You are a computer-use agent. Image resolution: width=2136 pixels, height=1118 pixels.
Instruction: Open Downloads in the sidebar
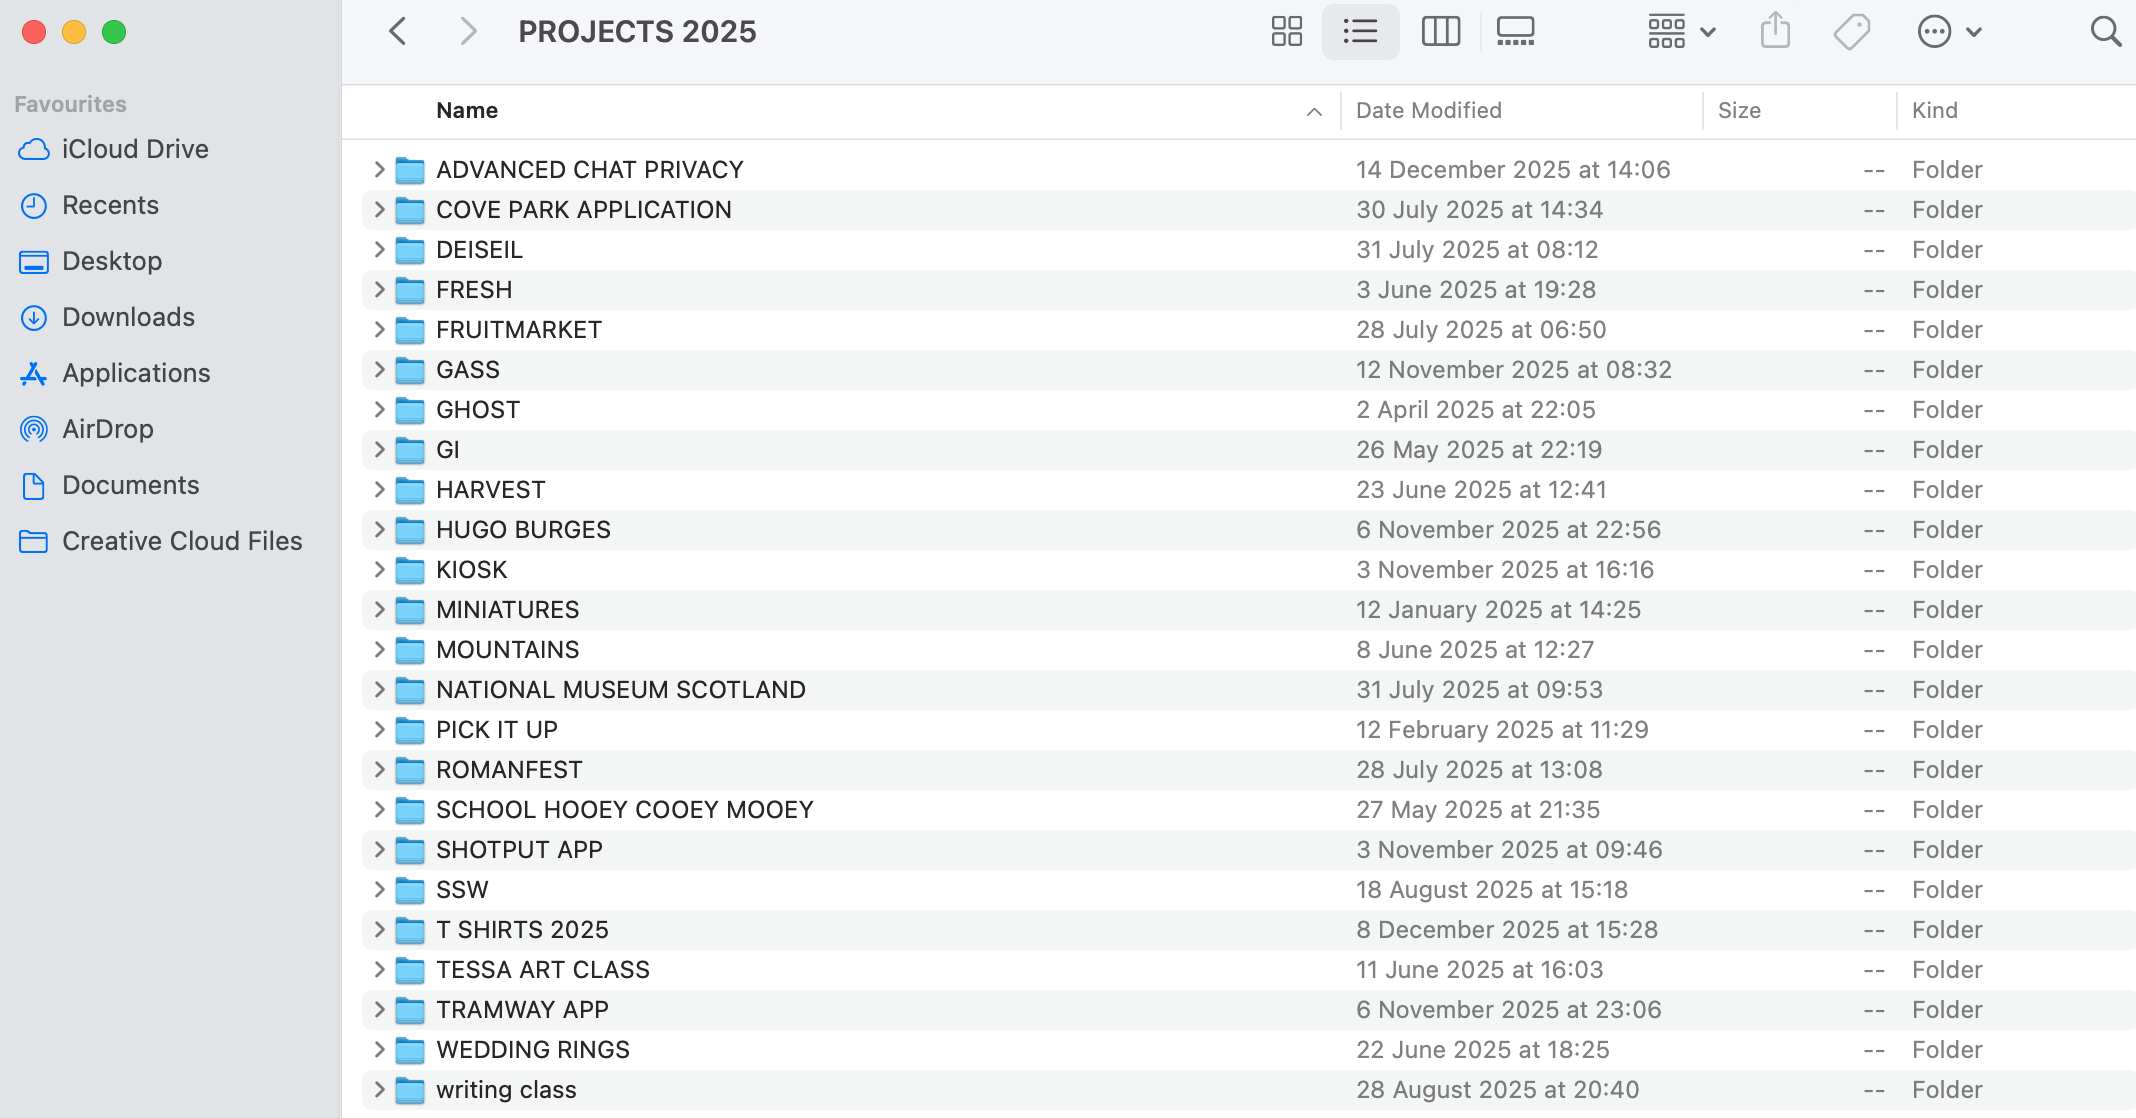(x=128, y=317)
